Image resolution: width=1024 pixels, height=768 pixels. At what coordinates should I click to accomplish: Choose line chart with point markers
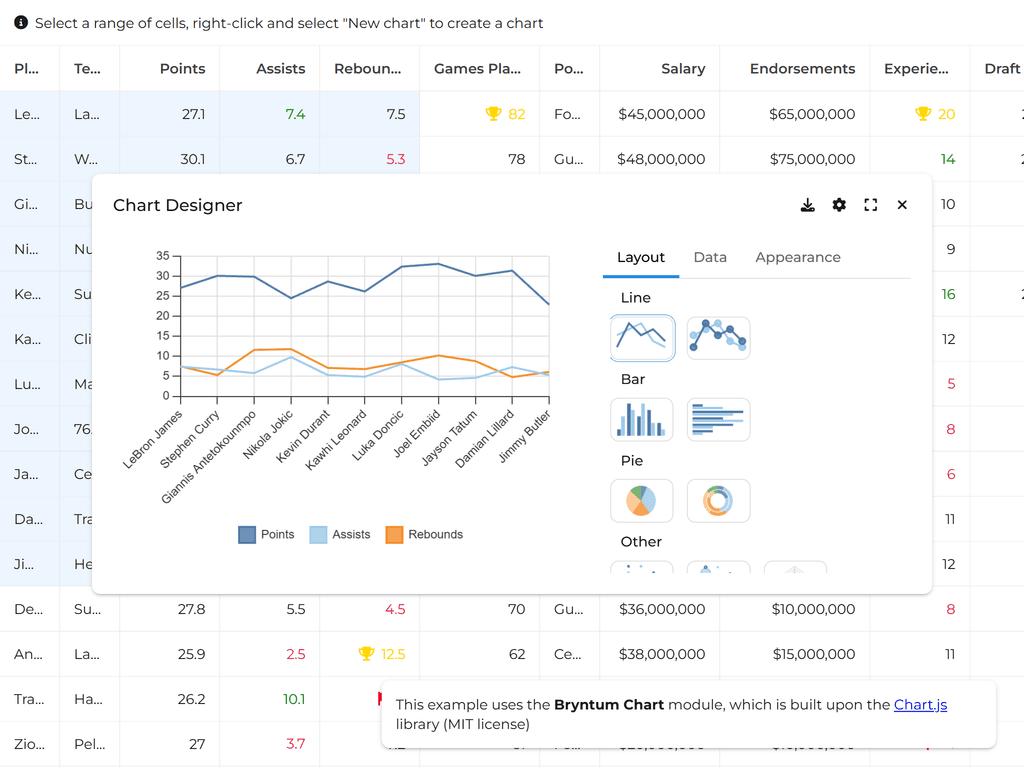pyautogui.click(x=718, y=338)
